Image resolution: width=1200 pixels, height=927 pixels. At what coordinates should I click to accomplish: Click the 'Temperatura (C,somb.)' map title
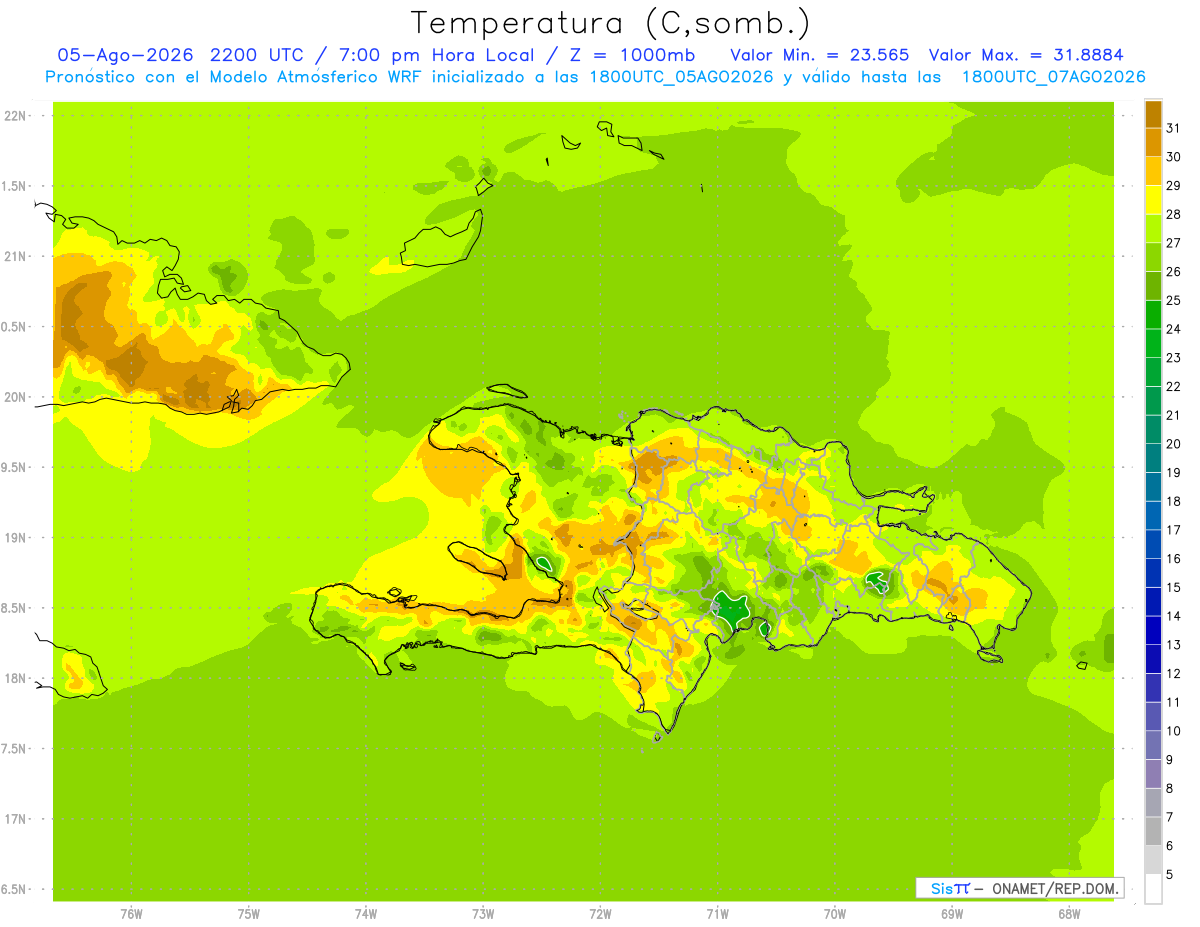[x=610, y=24]
